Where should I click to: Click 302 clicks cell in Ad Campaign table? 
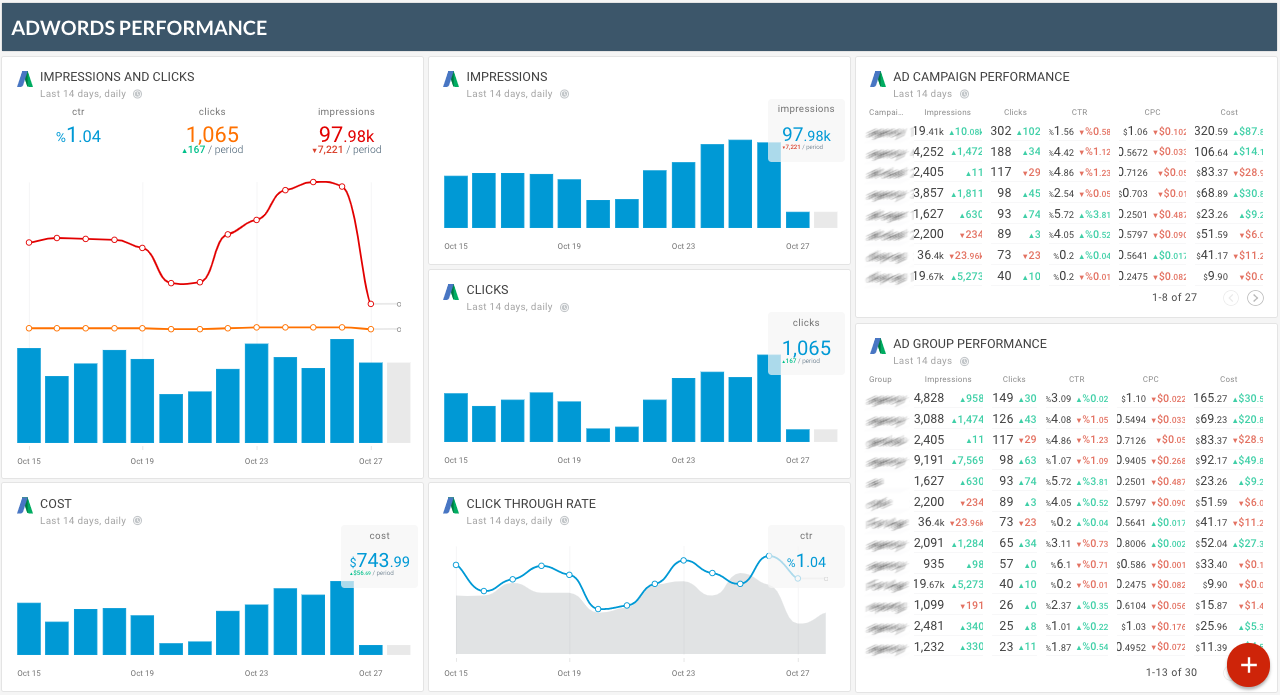coord(1000,131)
